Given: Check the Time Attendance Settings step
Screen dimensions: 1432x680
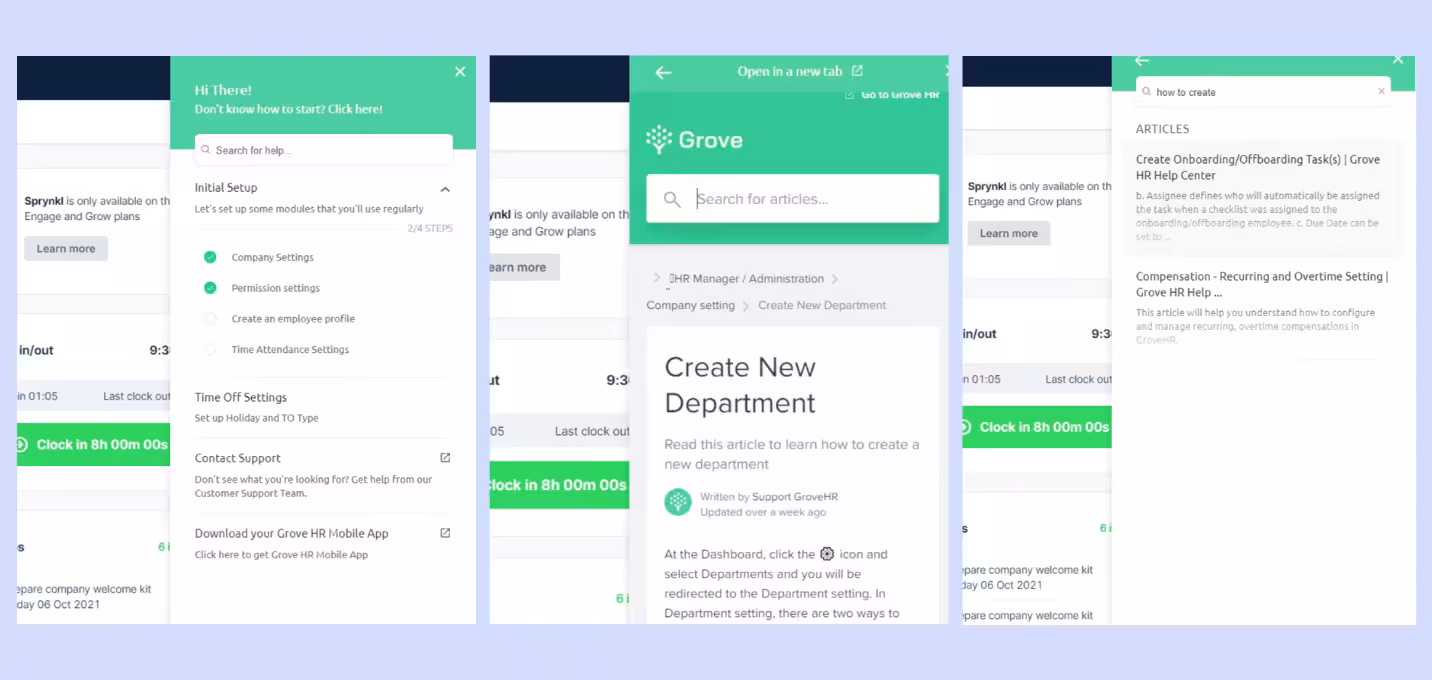Looking at the screenshot, I should click(x=210, y=350).
